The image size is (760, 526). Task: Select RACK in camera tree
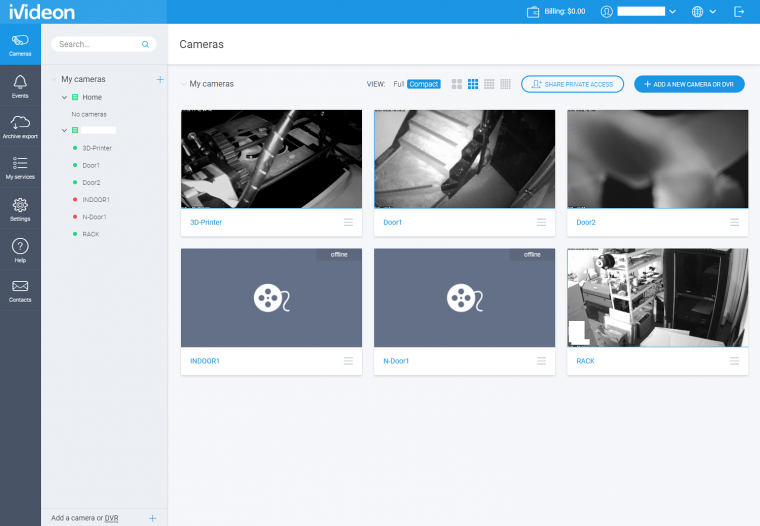(91, 234)
